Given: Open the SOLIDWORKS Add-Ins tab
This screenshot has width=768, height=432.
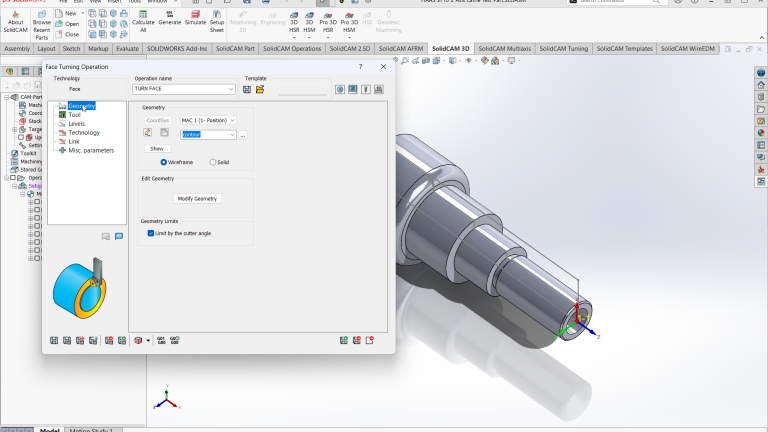Looking at the screenshot, I should pos(177,48).
